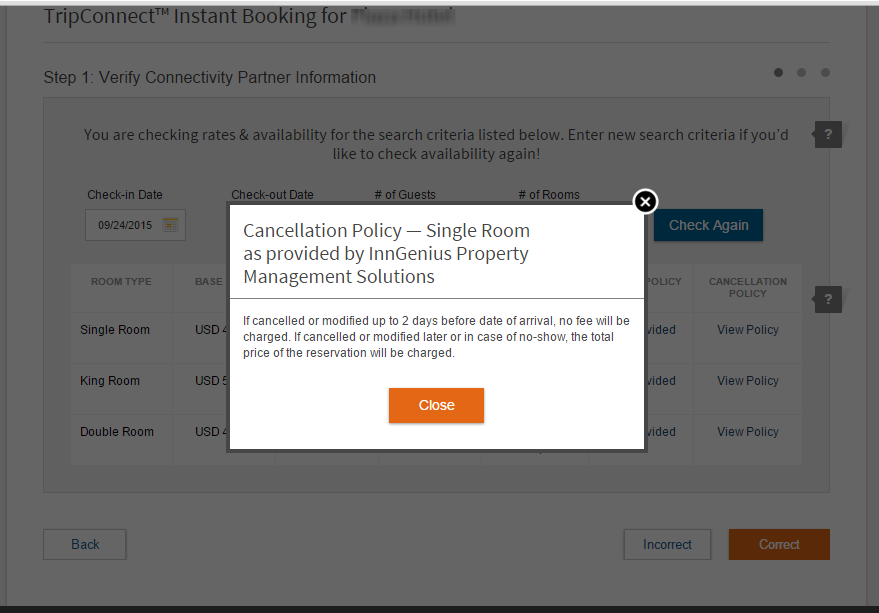879x613 pixels.
Task: Click the Room Type column header
Action: [121, 282]
